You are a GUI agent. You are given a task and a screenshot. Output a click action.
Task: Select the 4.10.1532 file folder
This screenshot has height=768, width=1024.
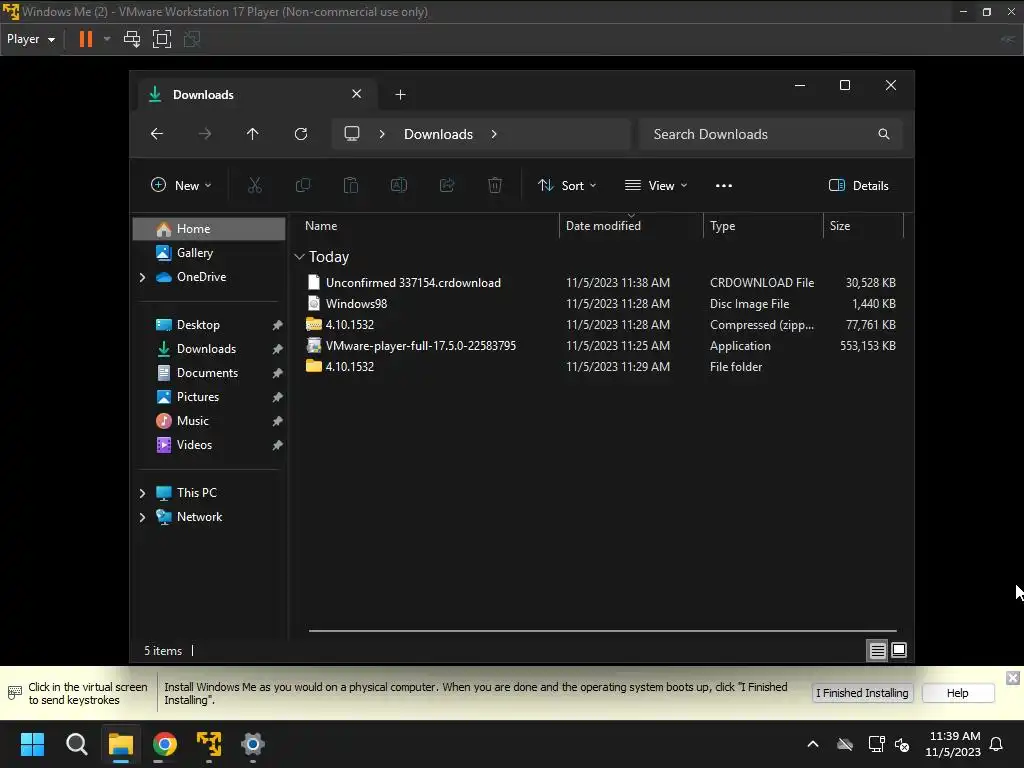(x=600, y=366)
